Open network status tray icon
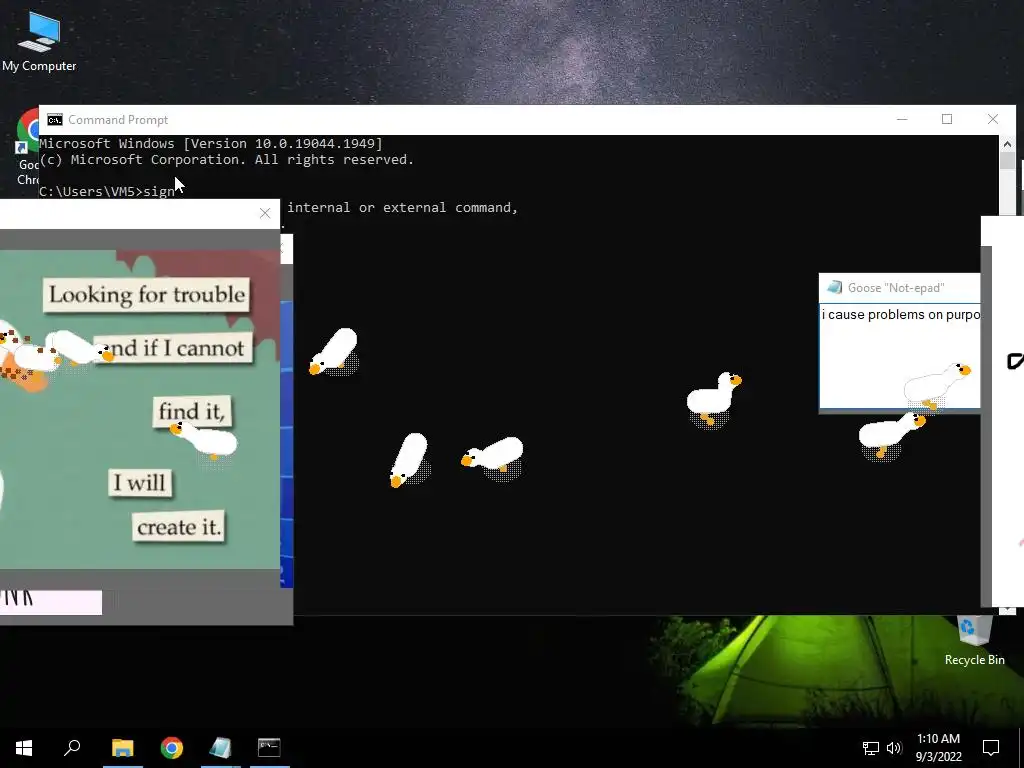The width and height of the screenshot is (1024, 768). coord(871,748)
